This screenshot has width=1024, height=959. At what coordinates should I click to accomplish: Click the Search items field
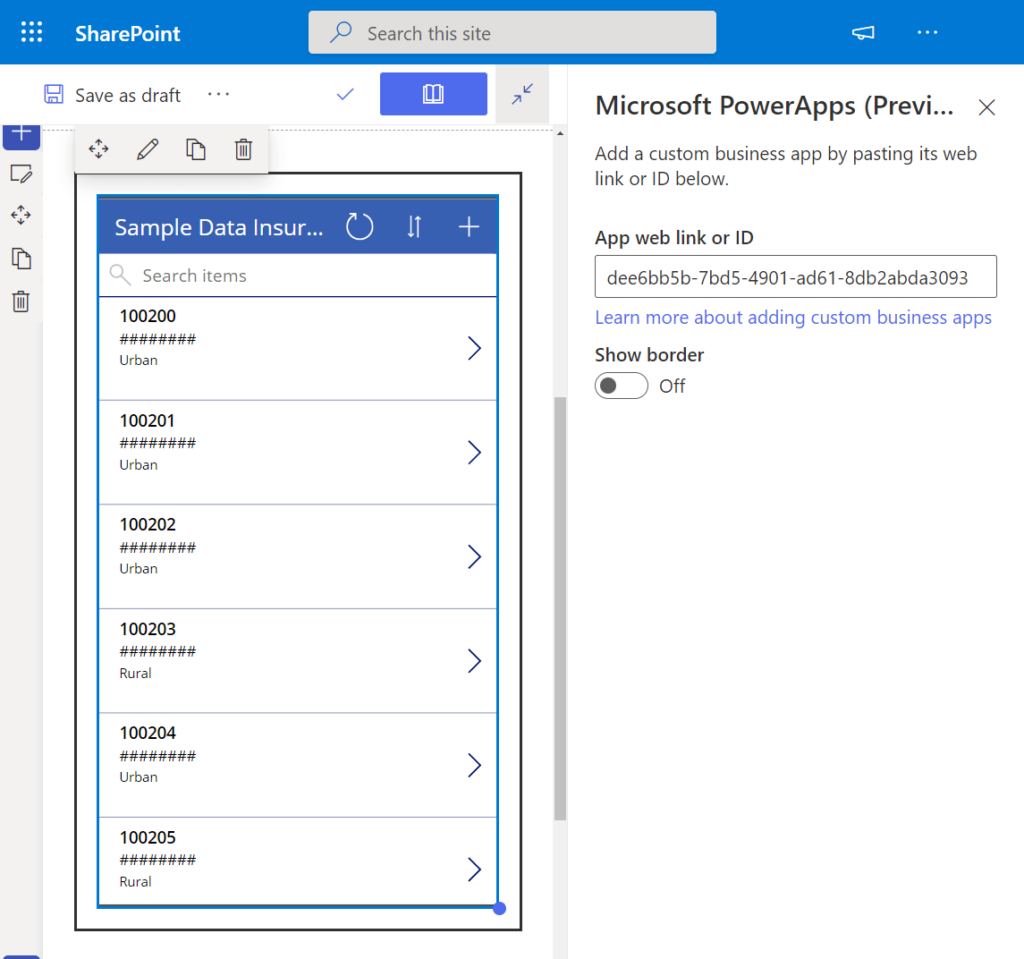298,276
